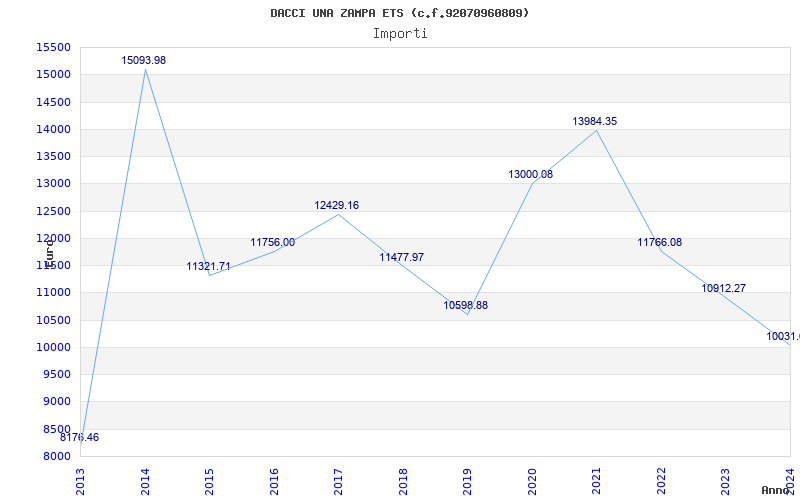Click the 2020 x-axis label

pos(532,481)
